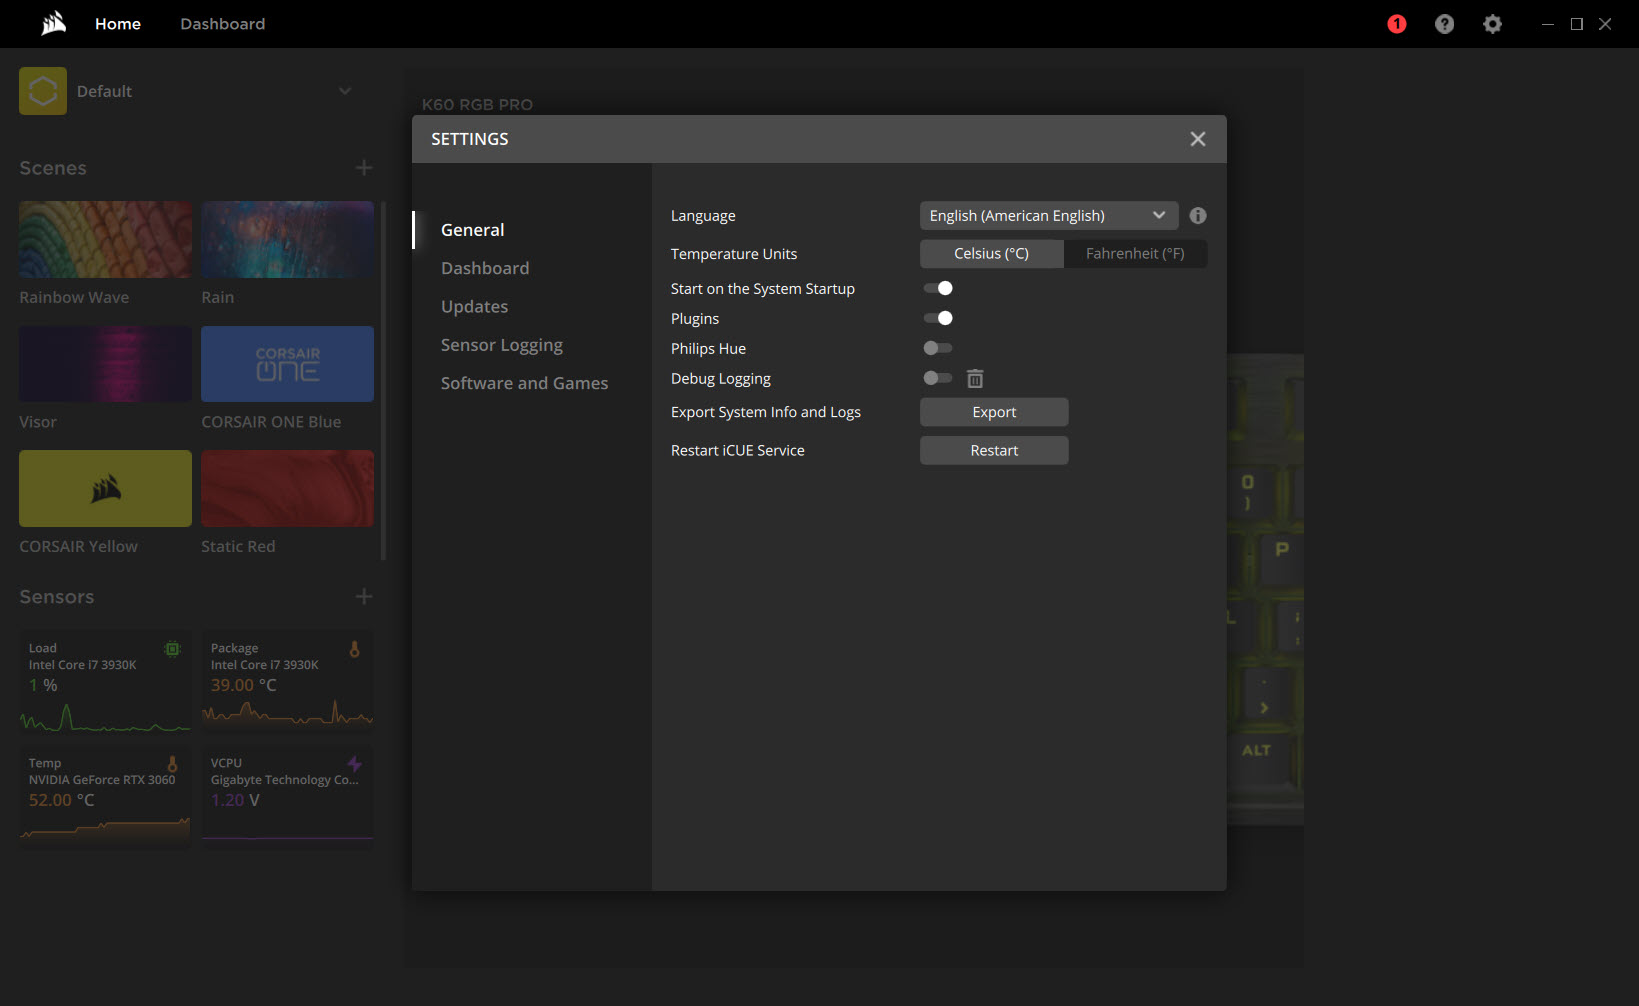
Task: Select the Visor scene thumbnail
Action: coord(105,364)
